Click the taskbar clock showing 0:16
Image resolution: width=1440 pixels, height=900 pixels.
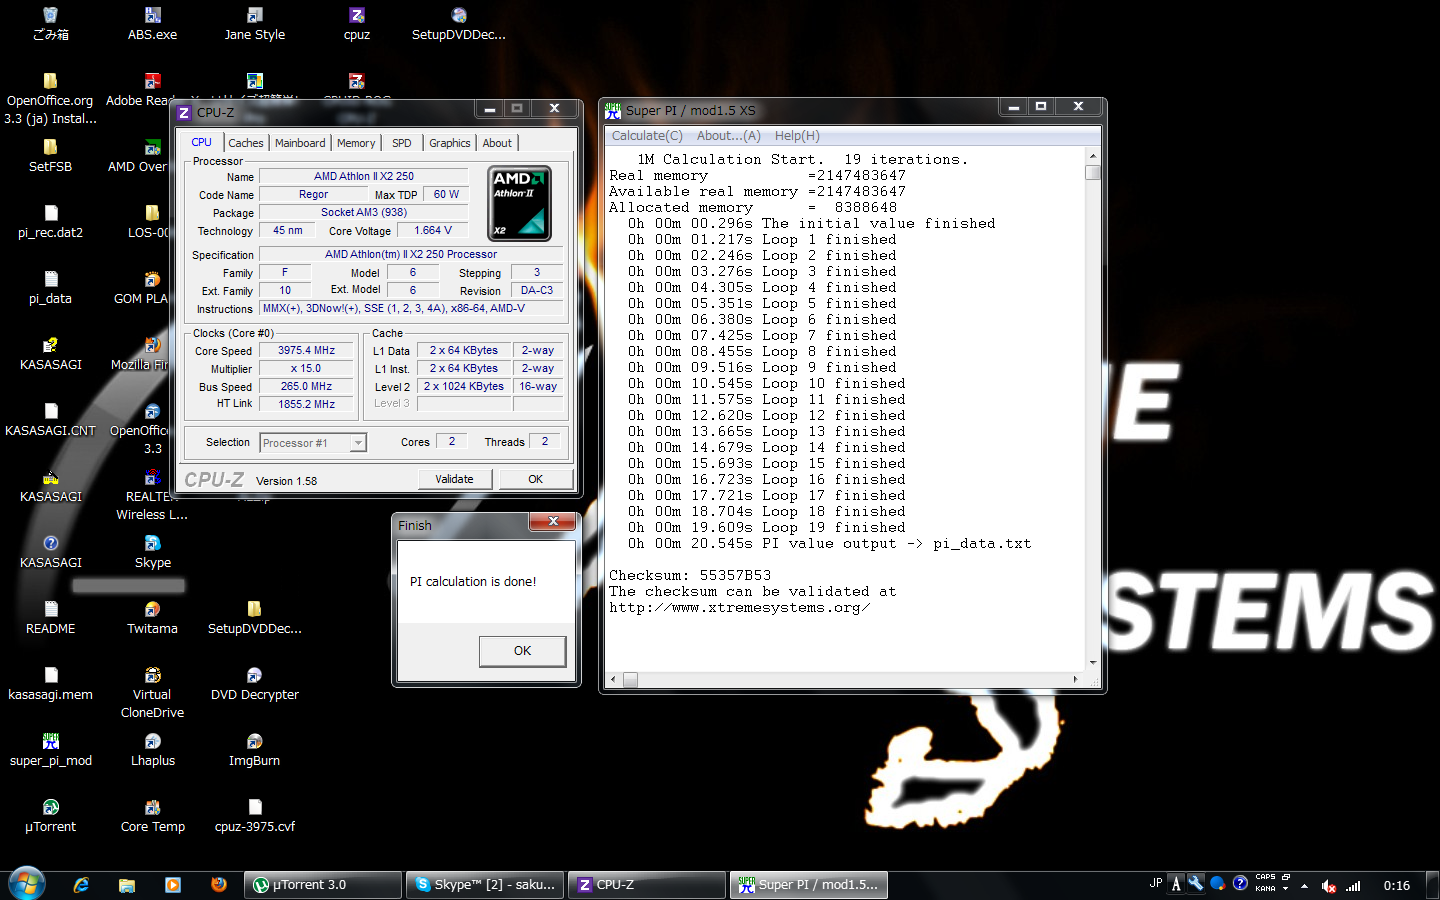point(1397,886)
